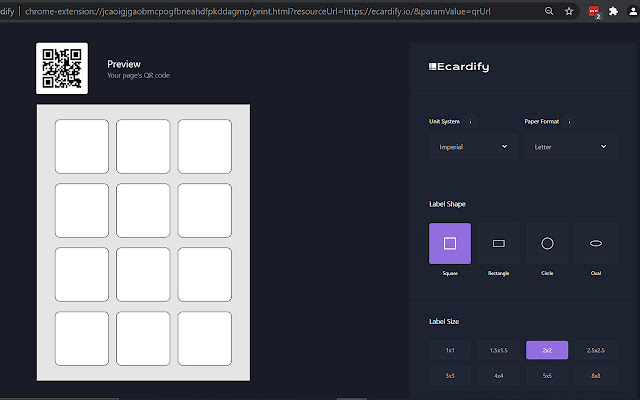Open the Unit System Imperial dropdown
Image resolution: width=640 pixels, height=400 pixels.
point(473,147)
